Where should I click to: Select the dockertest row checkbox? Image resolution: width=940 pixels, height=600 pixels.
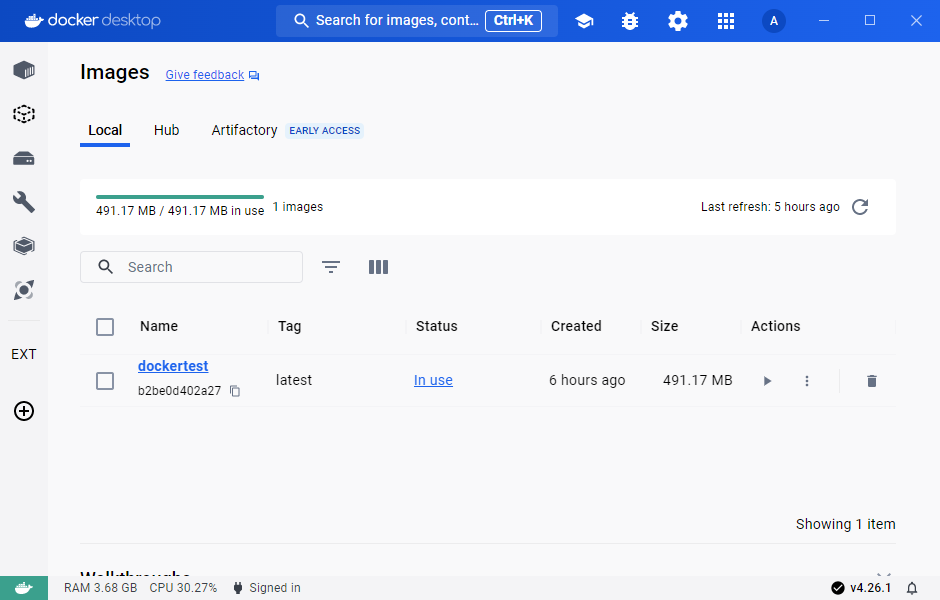105,381
